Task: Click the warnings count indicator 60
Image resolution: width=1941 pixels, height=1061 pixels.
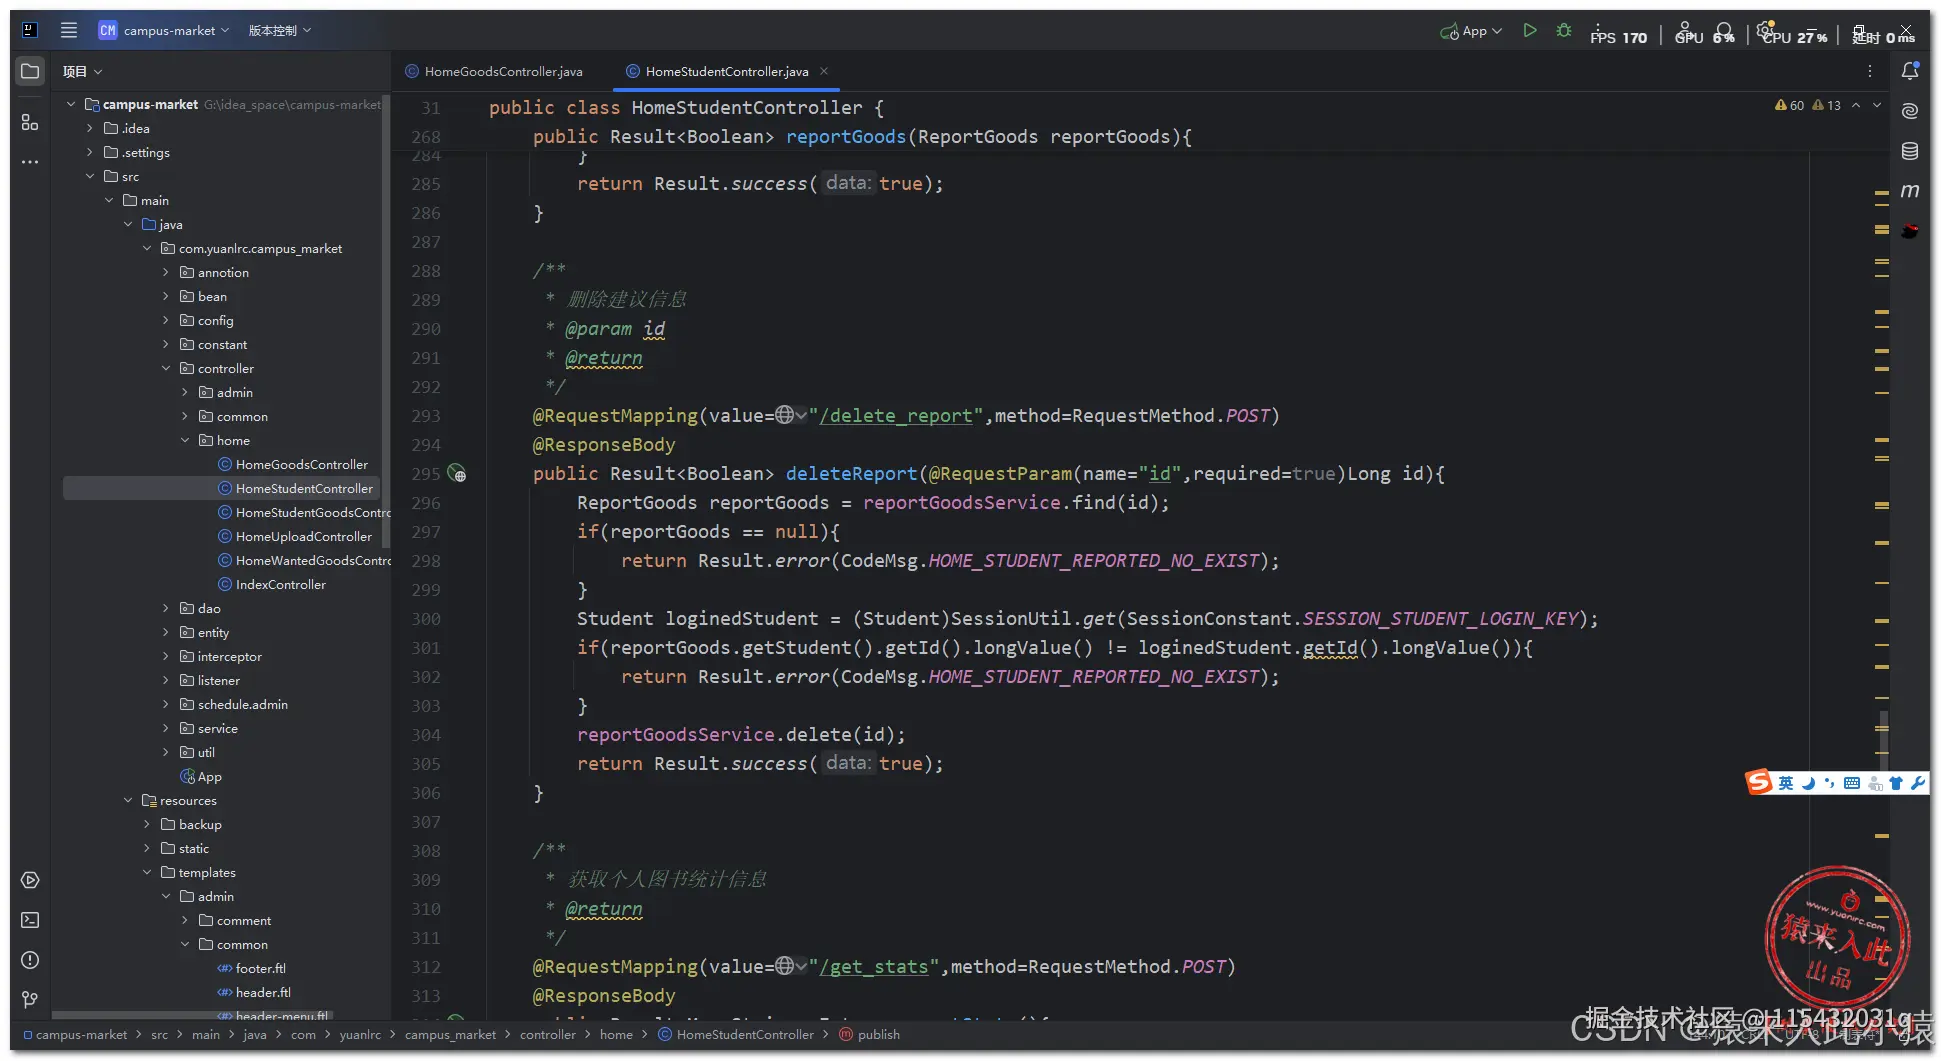Action: point(1790,105)
